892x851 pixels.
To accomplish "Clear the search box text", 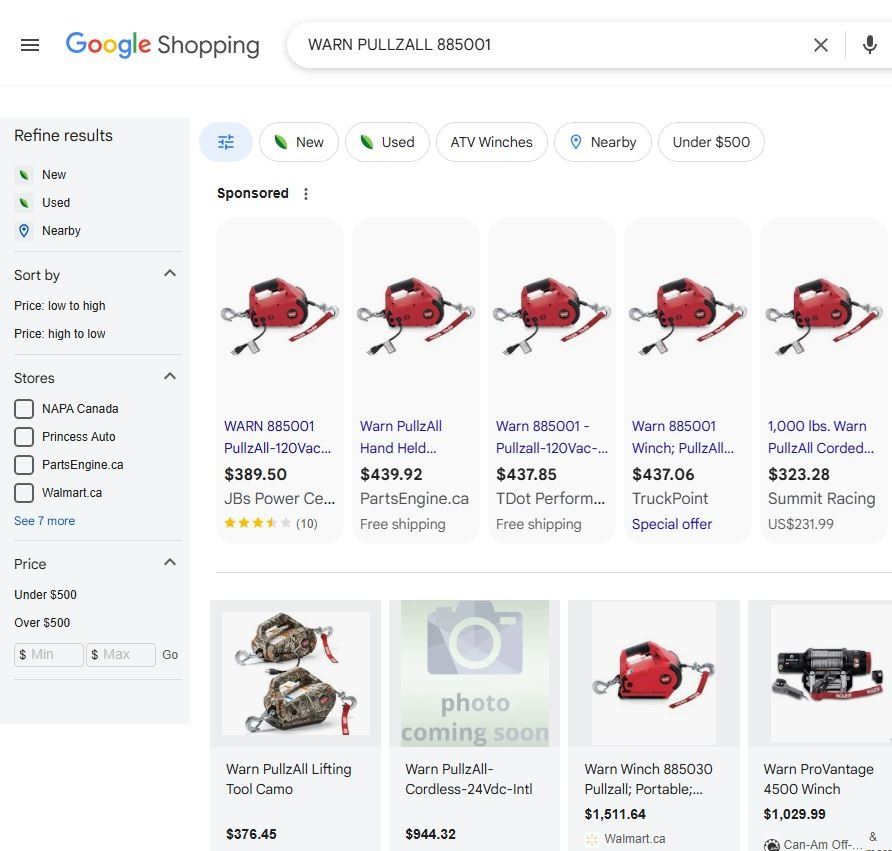I will click(820, 45).
